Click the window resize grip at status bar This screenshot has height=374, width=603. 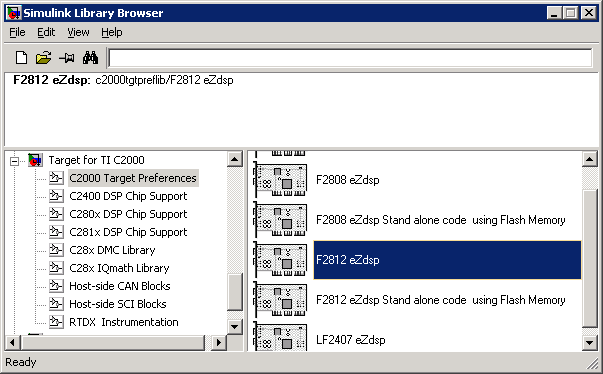pos(592,363)
